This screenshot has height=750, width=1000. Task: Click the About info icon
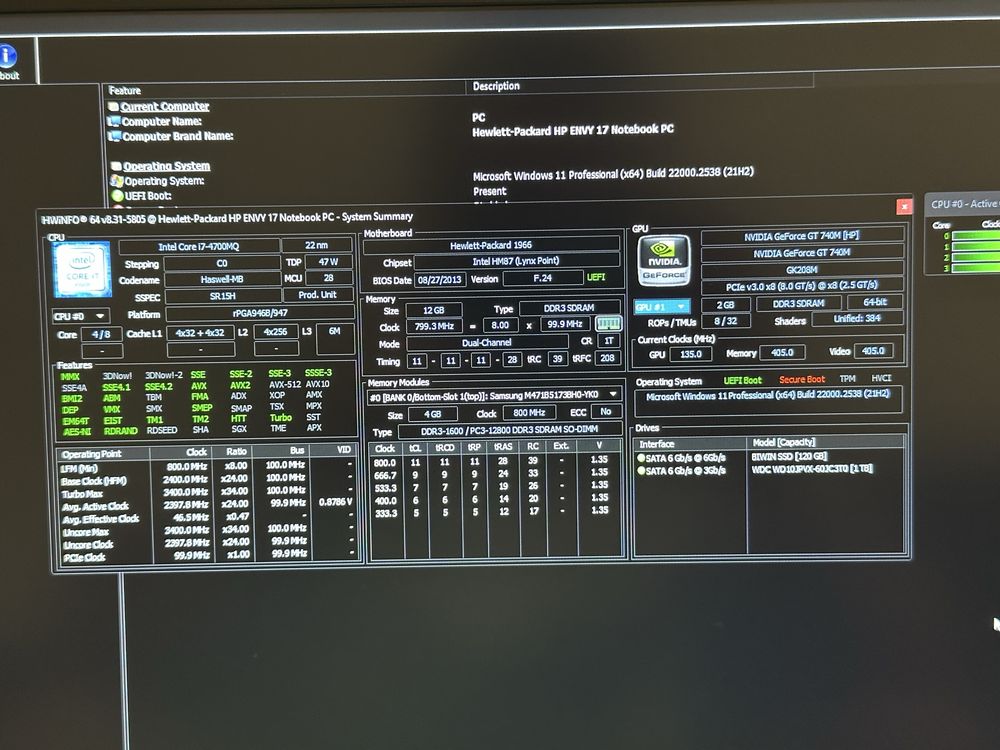click(x=8, y=55)
